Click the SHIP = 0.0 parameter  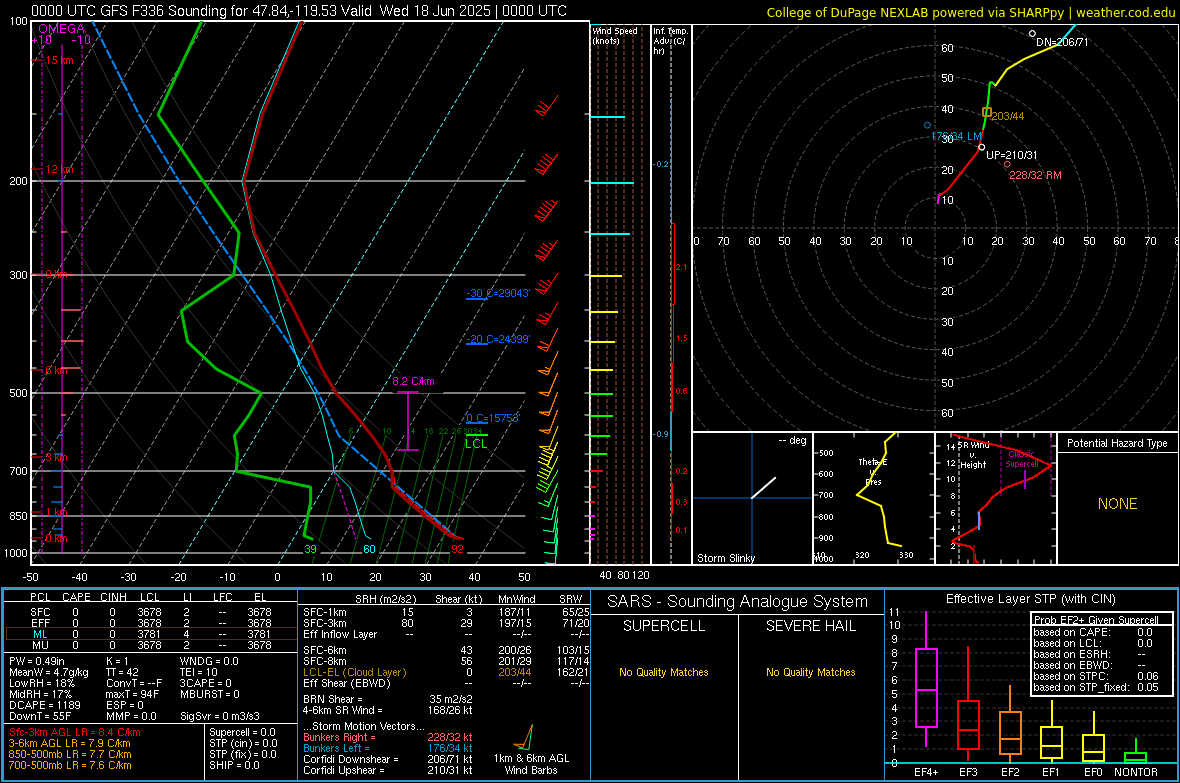pyautogui.click(x=234, y=765)
